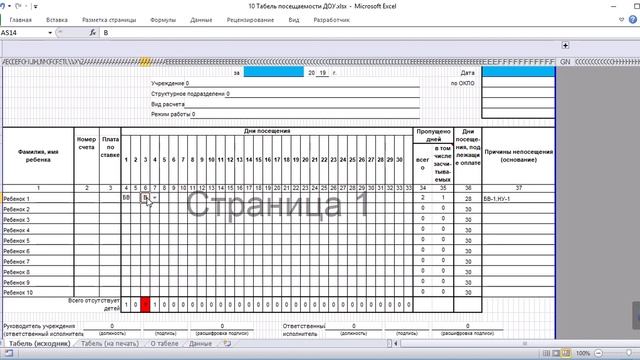Click the Всего отсутствует детей label
This screenshot has height=360, width=640.
click(x=94, y=304)
